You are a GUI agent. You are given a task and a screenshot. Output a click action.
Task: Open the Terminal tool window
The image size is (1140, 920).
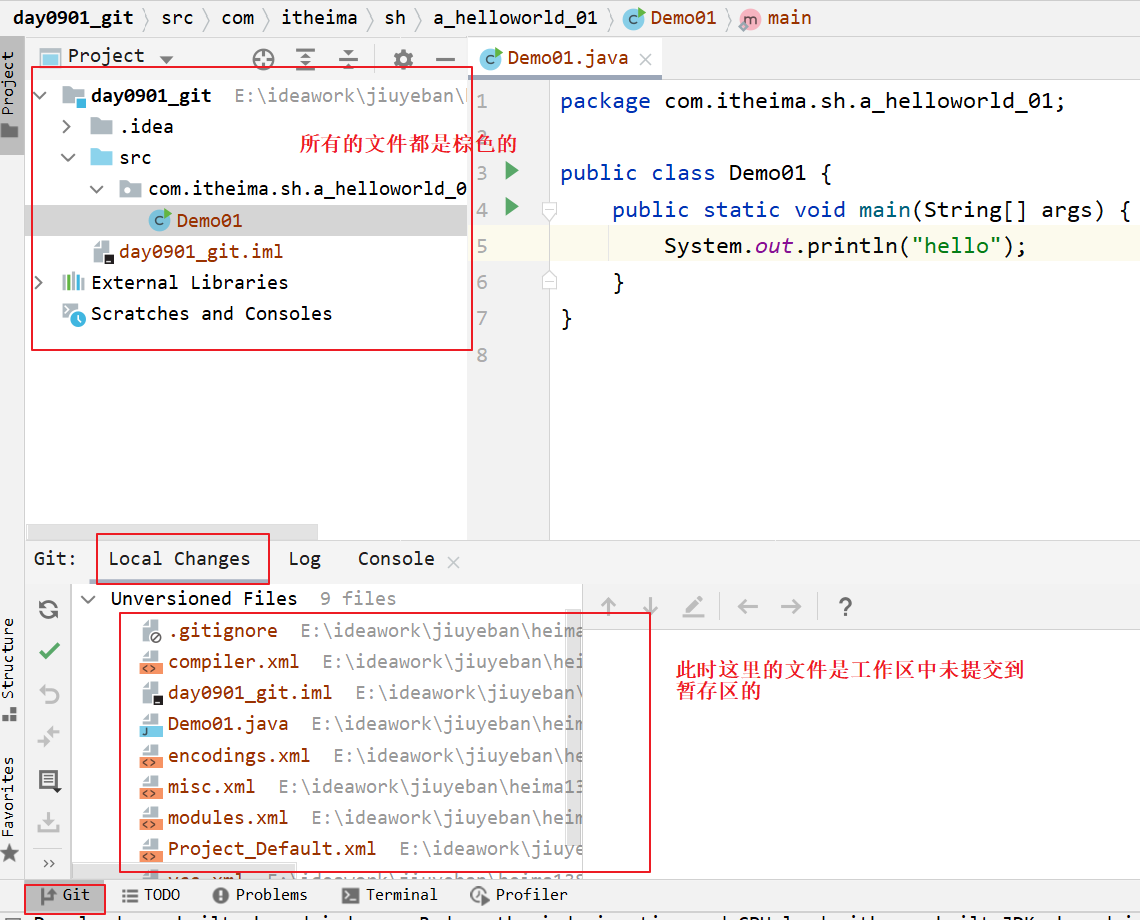point(390,895)
